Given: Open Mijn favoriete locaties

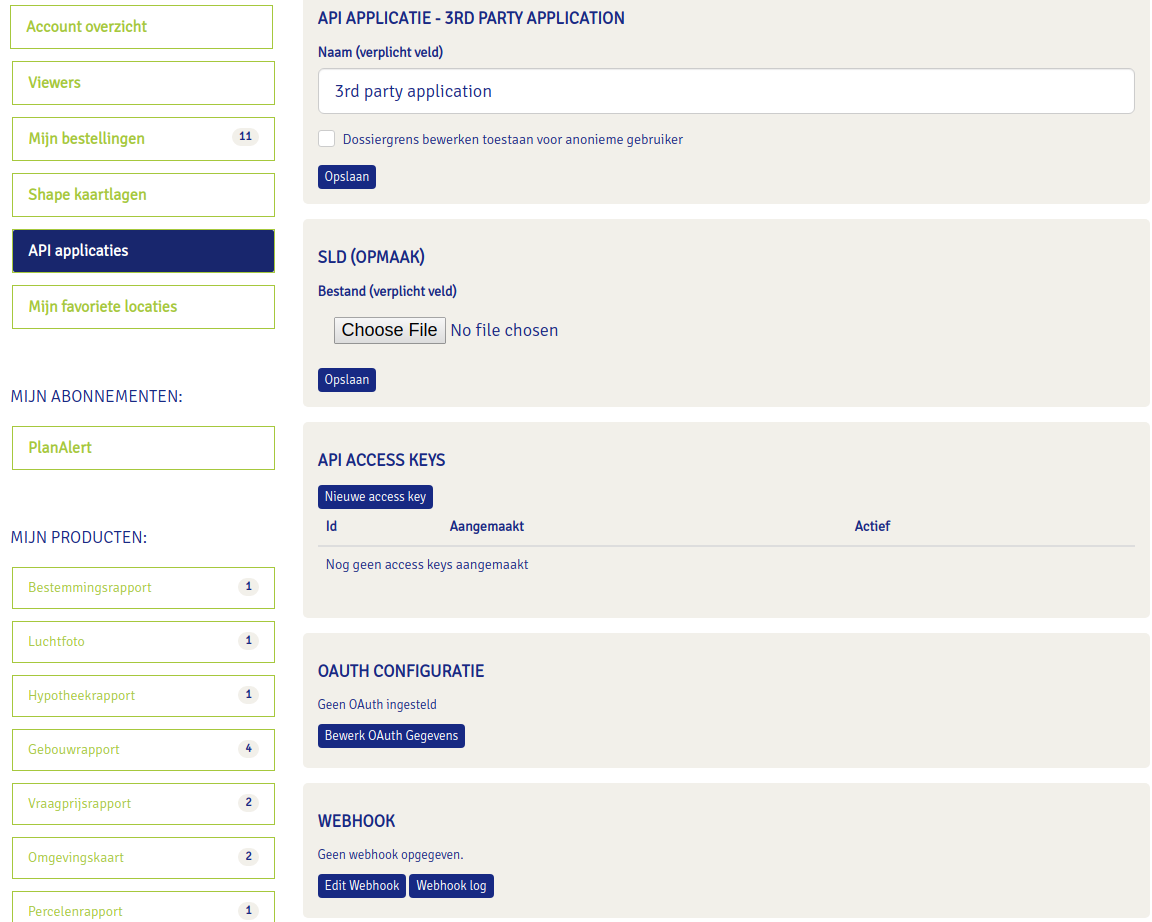Looking at the screenshot, I should click(x=142, y=307).
